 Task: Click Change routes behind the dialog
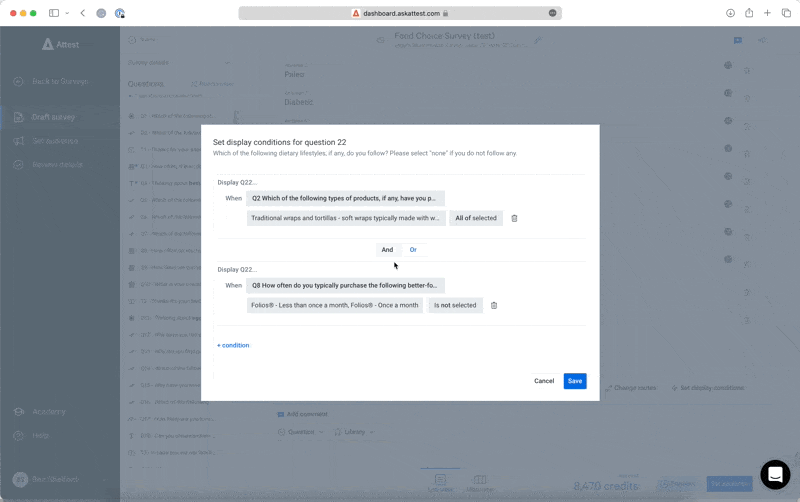click(x=631, y=388)
